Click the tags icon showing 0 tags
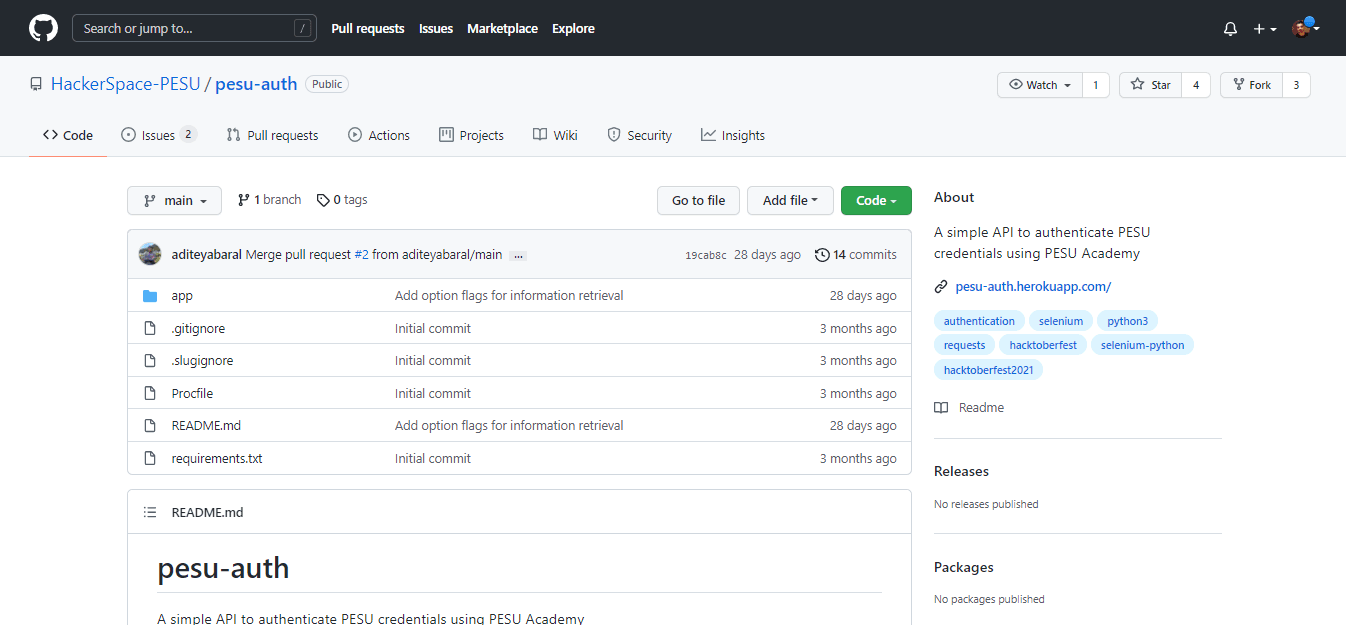 [323, 200]
